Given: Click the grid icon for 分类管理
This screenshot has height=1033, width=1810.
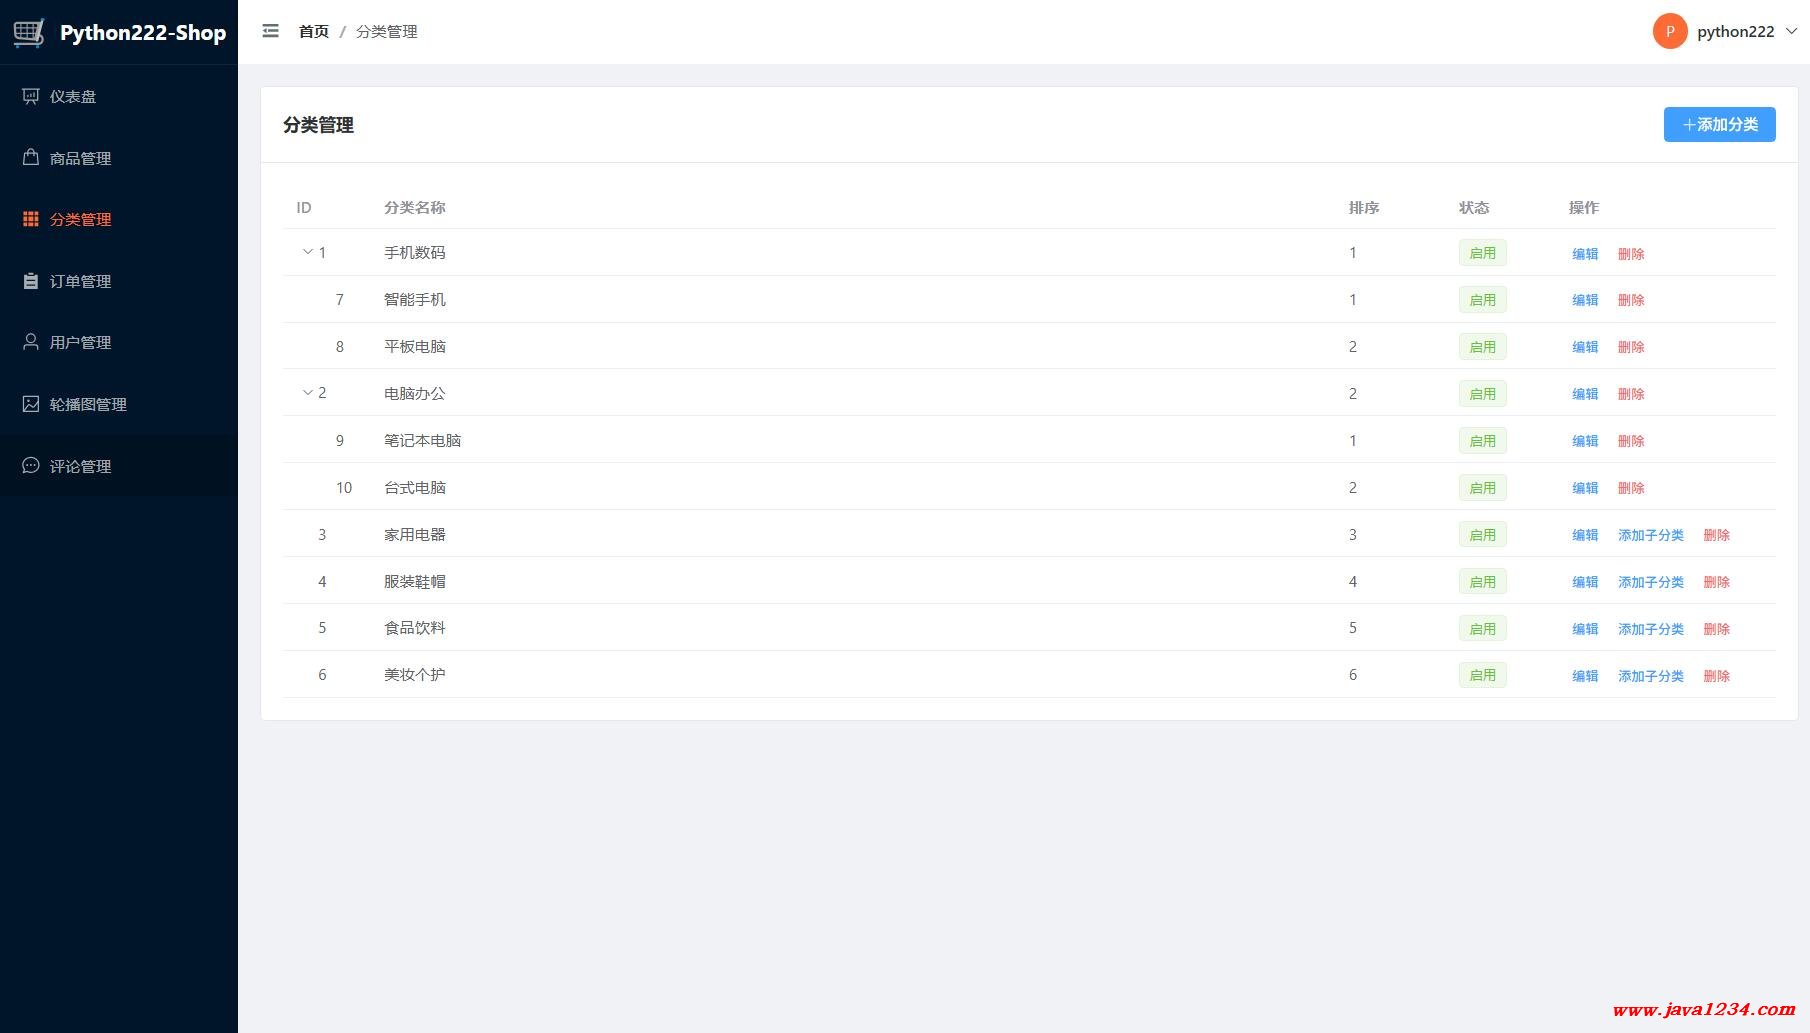Looking at the screenshot, I should point(31,219).
